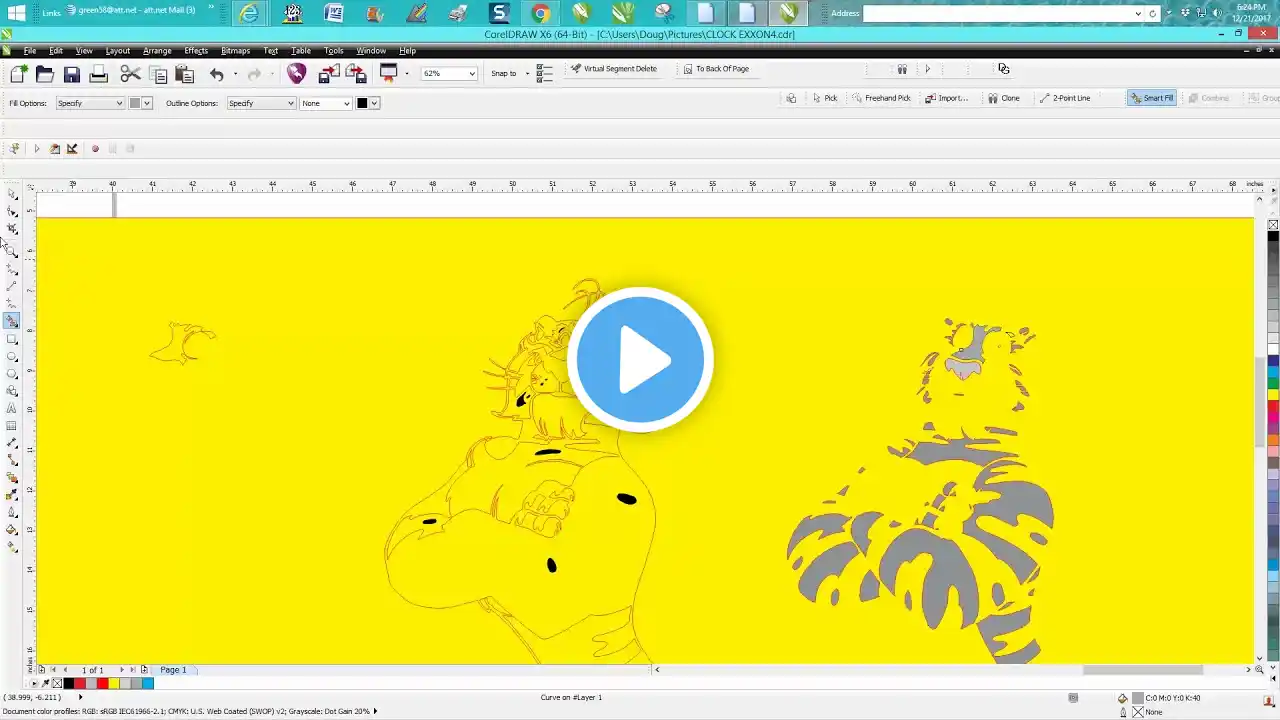Expand the Undo history dropdown arrow
This screenshot has height=720, width=1280.
tap(235, 74)
